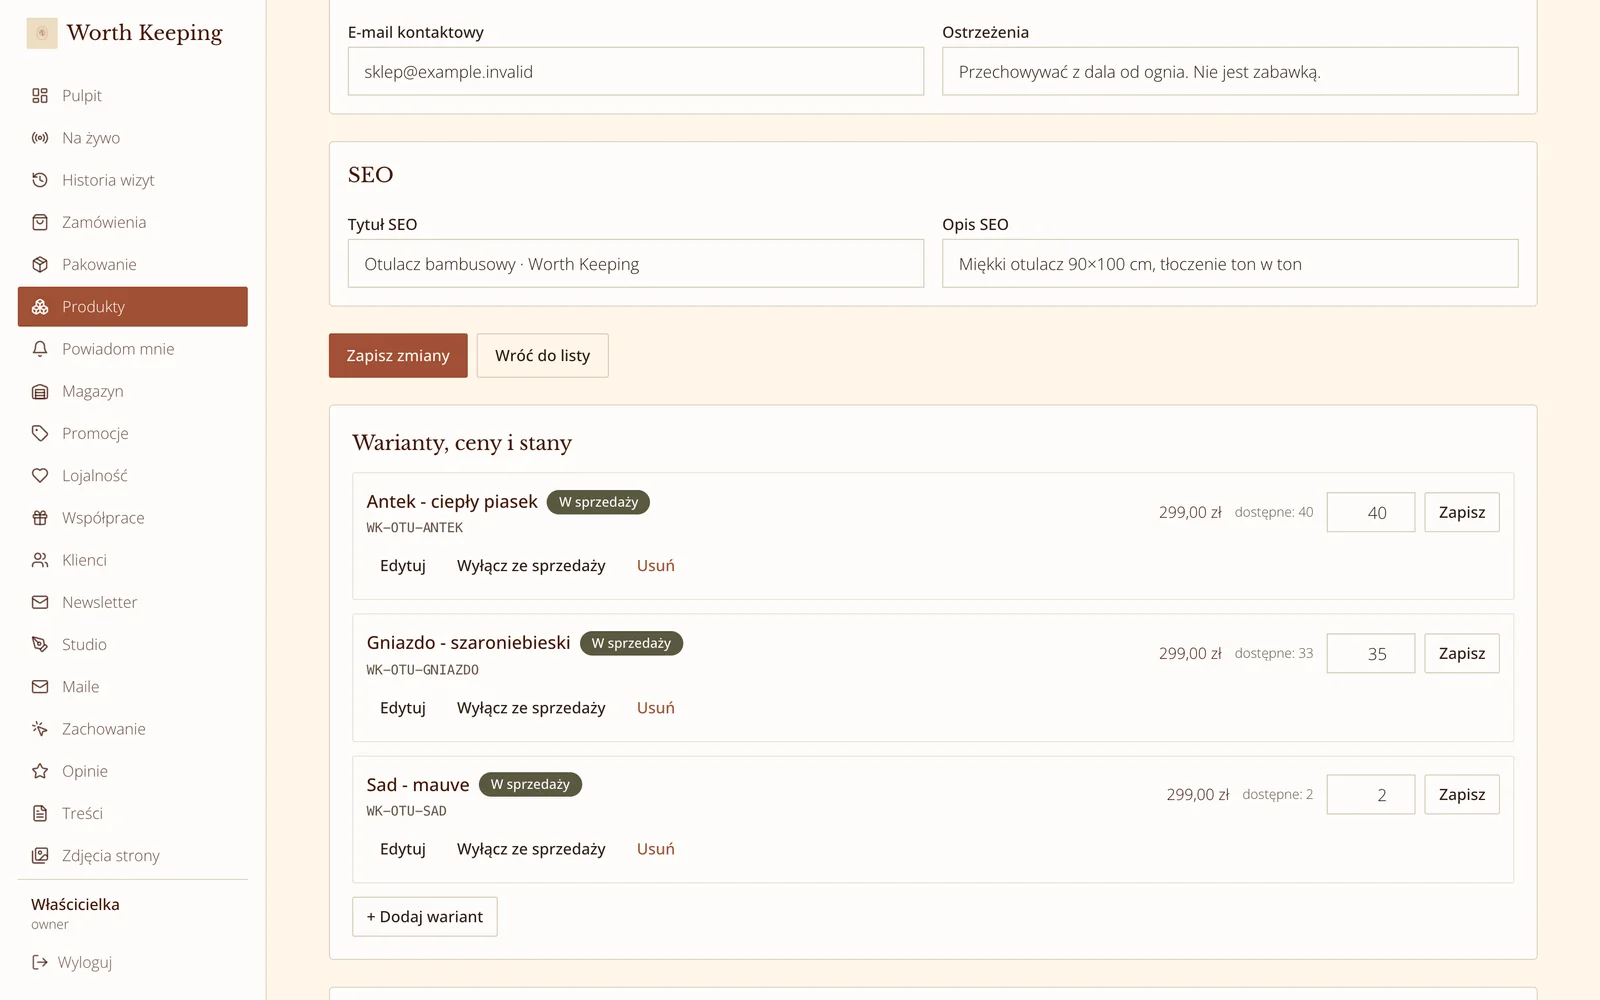Image resolution: width=1600 pixels, height=1000 pixels.
Task: Open the Magazyn warehouse icon
Action: pyautogui.click(x=40, y=391)
